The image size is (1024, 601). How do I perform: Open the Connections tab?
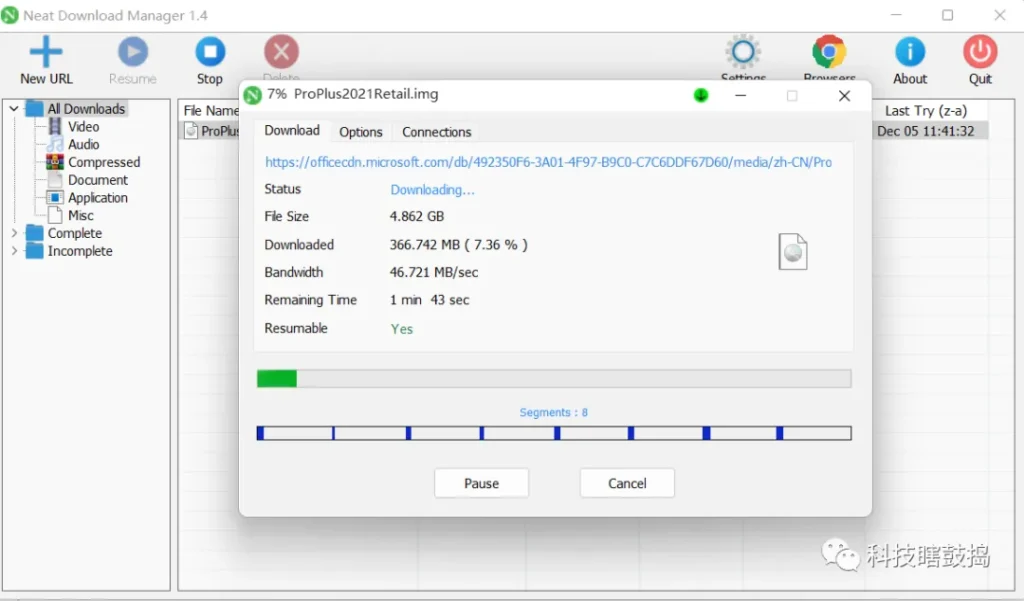436,132
